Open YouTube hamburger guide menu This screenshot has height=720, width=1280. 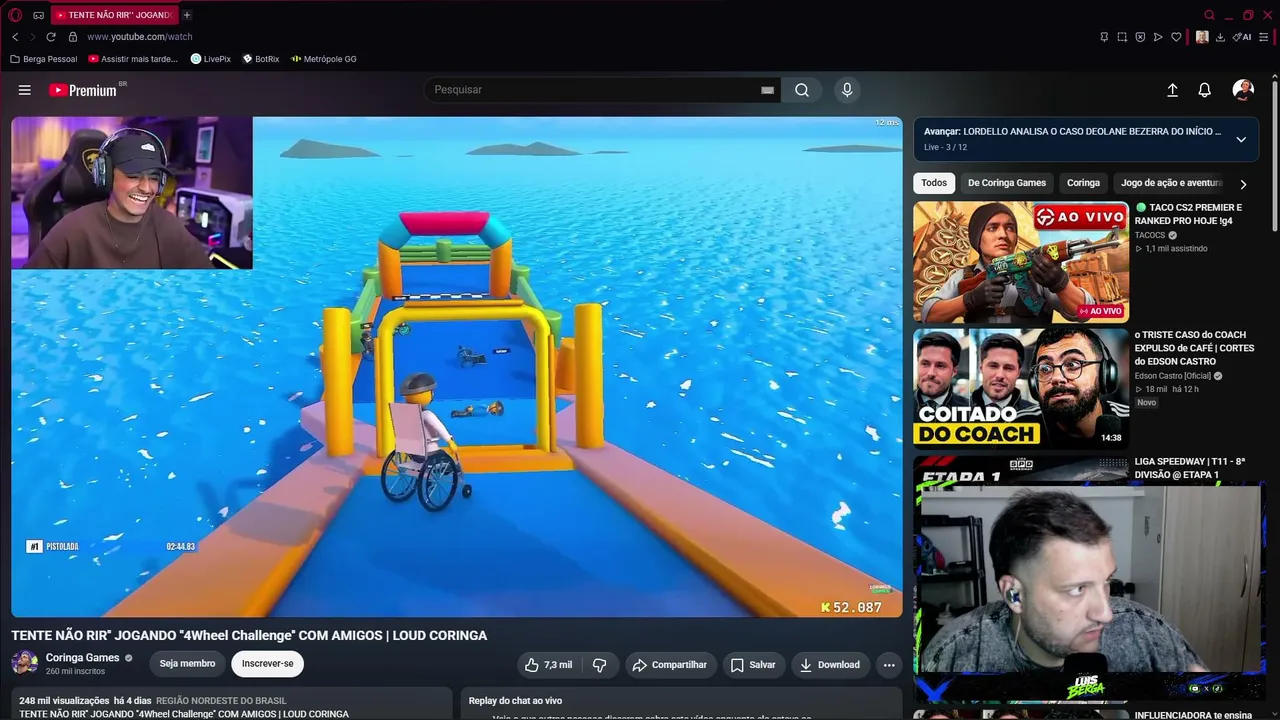tap(24, 90)
